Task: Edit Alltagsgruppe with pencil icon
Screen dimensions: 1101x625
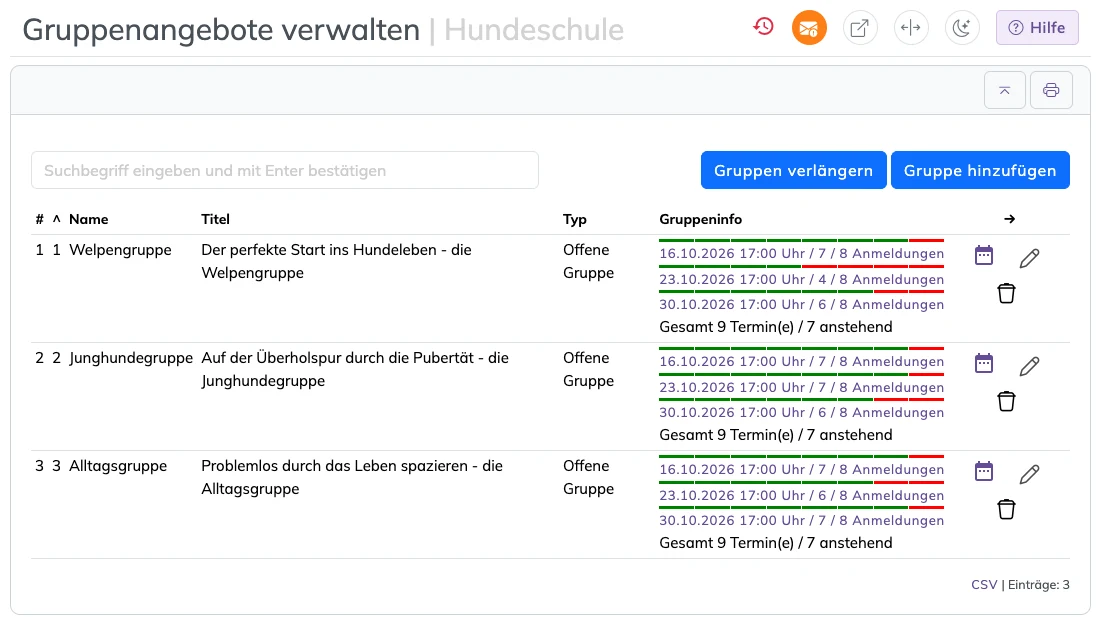Action: pyautogui.click(x=1029, y=474)
